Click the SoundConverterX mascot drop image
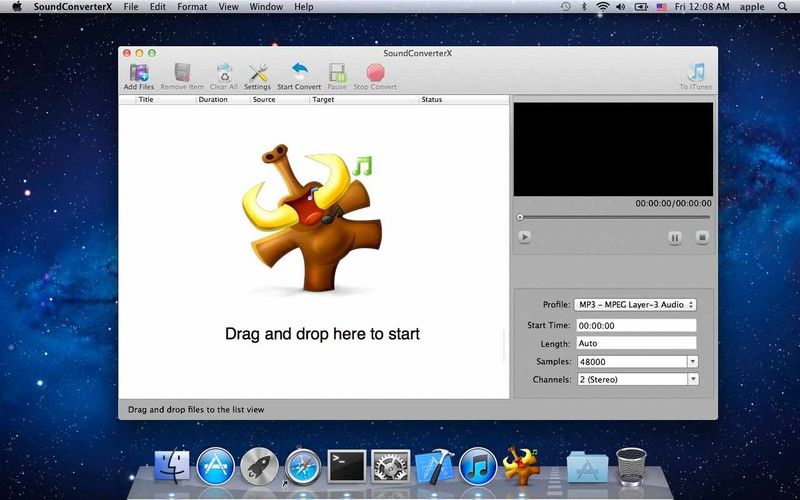The height and width of the screenshot is (500, 800). coord(312,218)
